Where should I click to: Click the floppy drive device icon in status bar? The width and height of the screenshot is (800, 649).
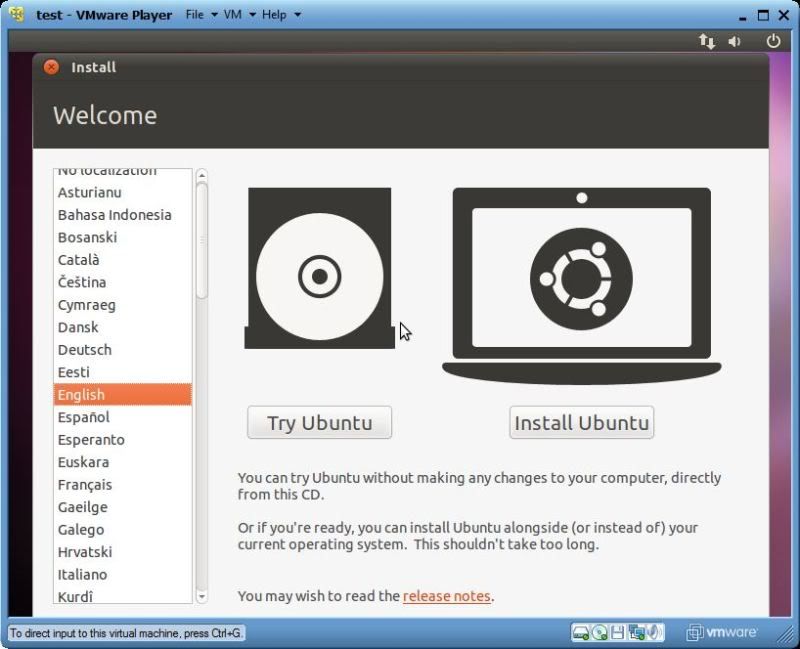click(617, 633)
